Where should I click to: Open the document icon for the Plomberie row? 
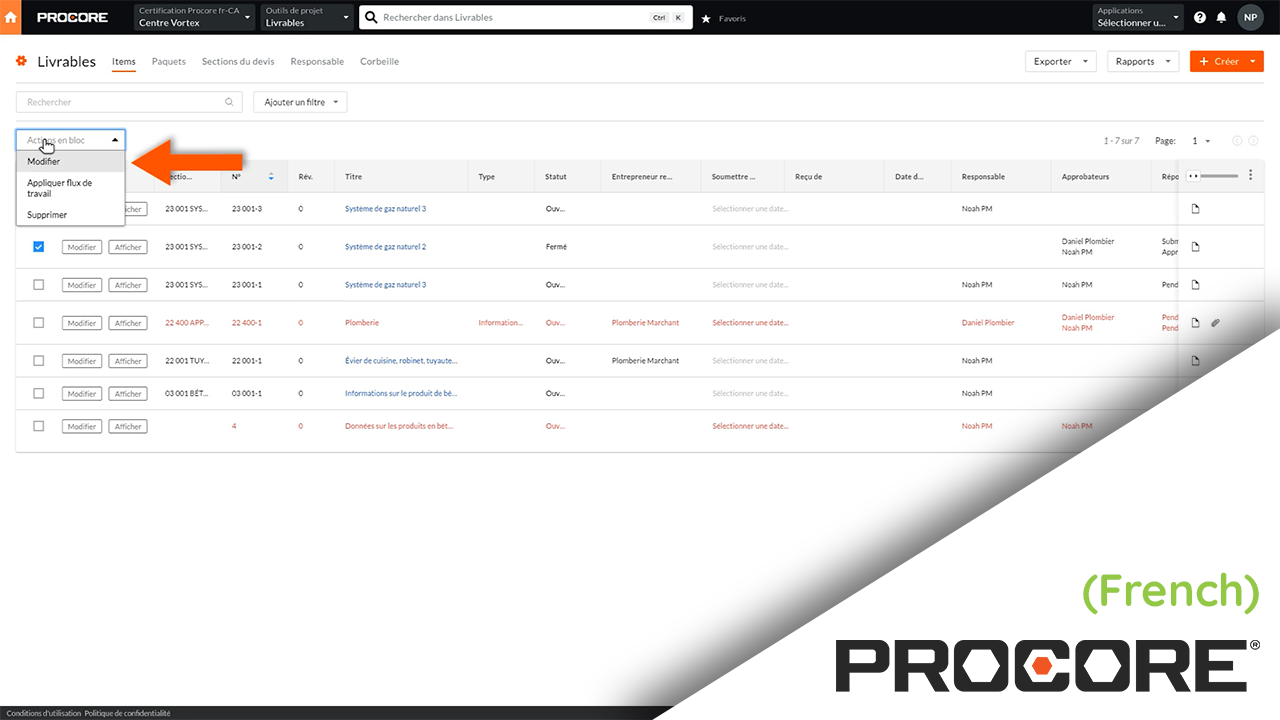pyautogui.click(x=1195, y=323)
